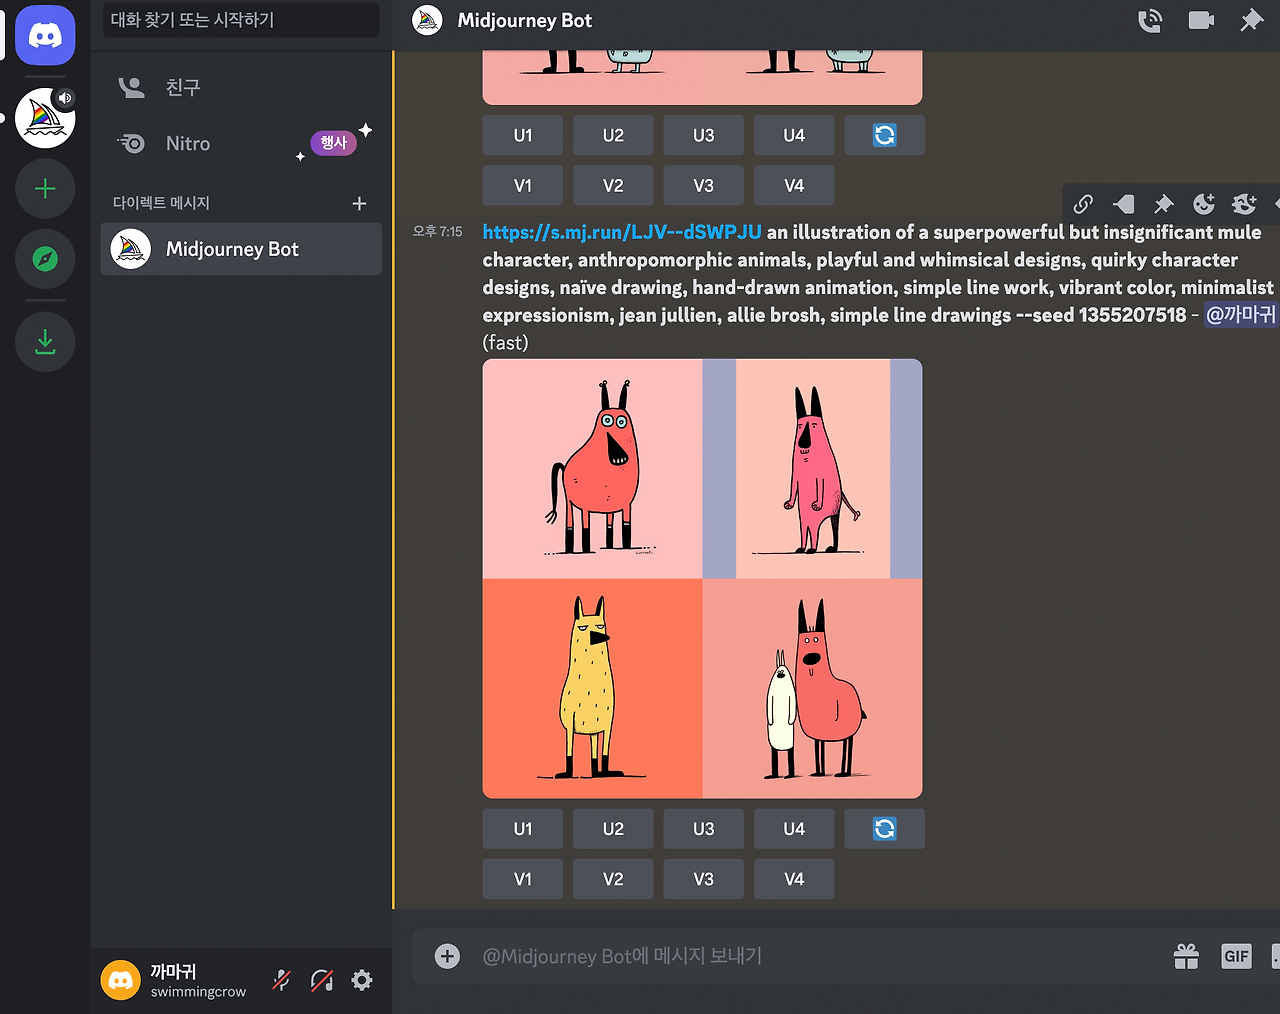Re-roll using refresh button below mule grid

(x=885, y=829)
